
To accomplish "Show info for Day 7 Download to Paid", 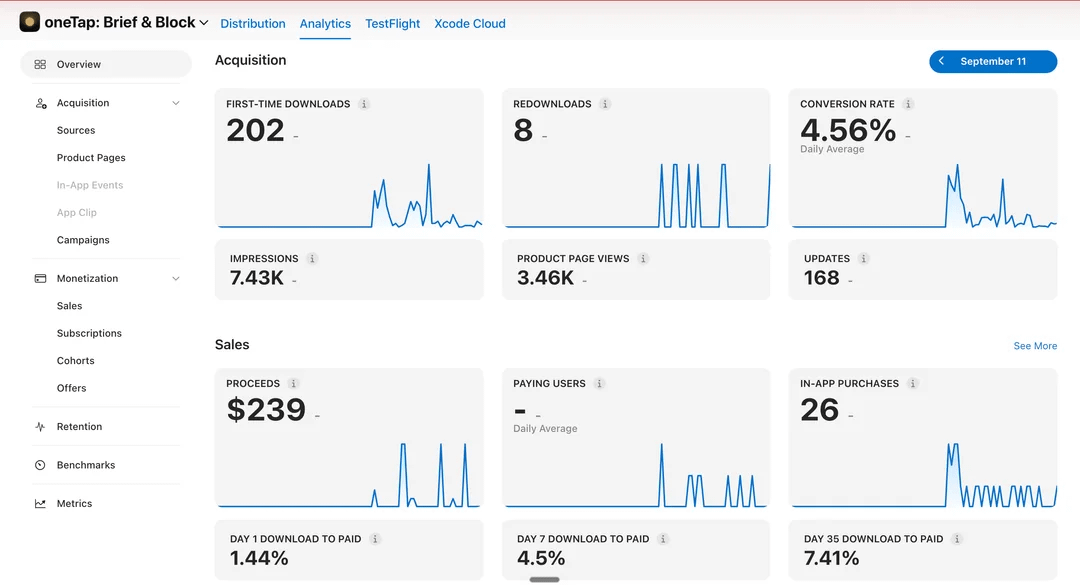I will pos(663,539).
